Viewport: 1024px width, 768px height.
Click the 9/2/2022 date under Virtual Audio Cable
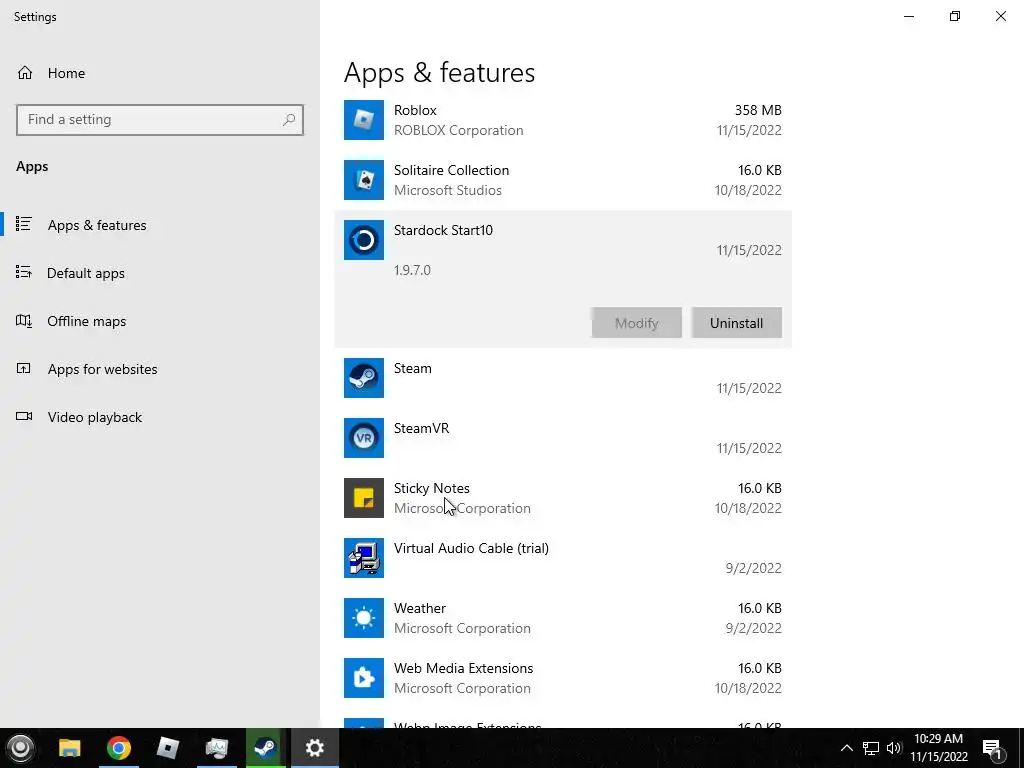(x=754, y=568)
